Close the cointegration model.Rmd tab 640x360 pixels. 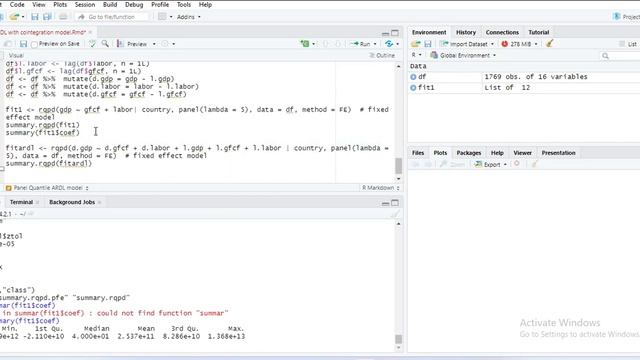90,32
